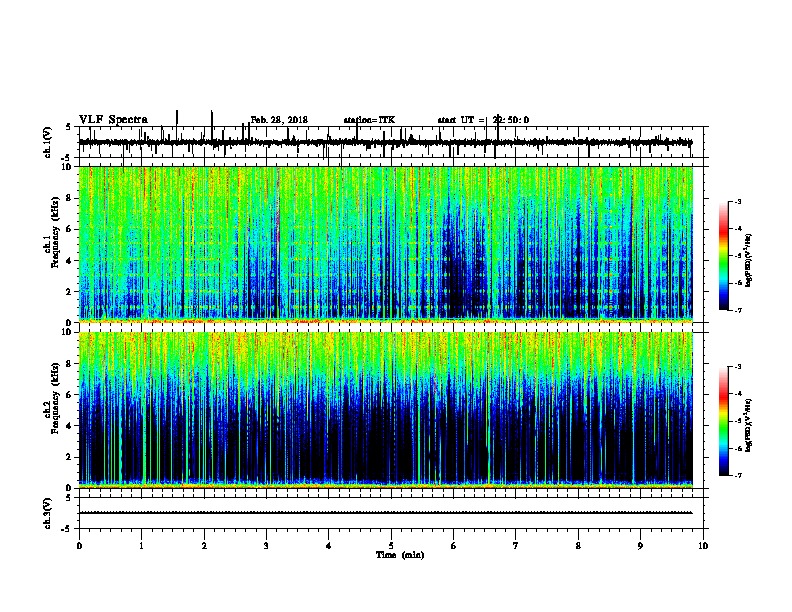Click the "-7" tick on ch.1 colorbar
This screenshot has width=792, height=612.
click(x=737, y=310)
